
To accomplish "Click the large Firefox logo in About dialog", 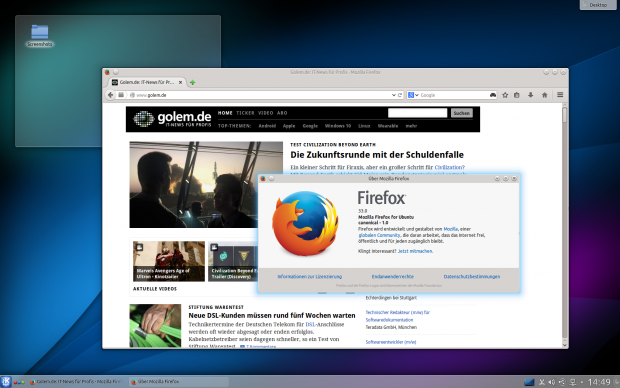I will [x=305, y=224].
